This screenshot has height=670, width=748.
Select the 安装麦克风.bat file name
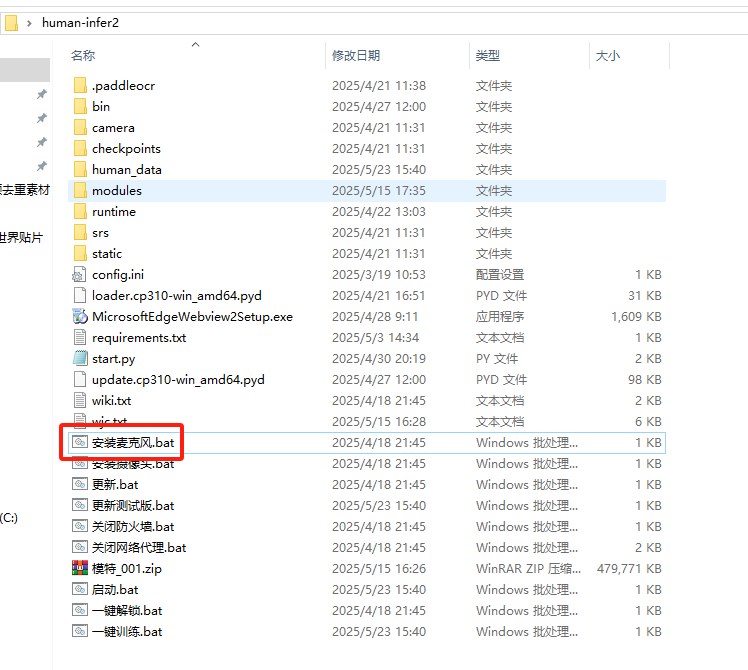133,442
